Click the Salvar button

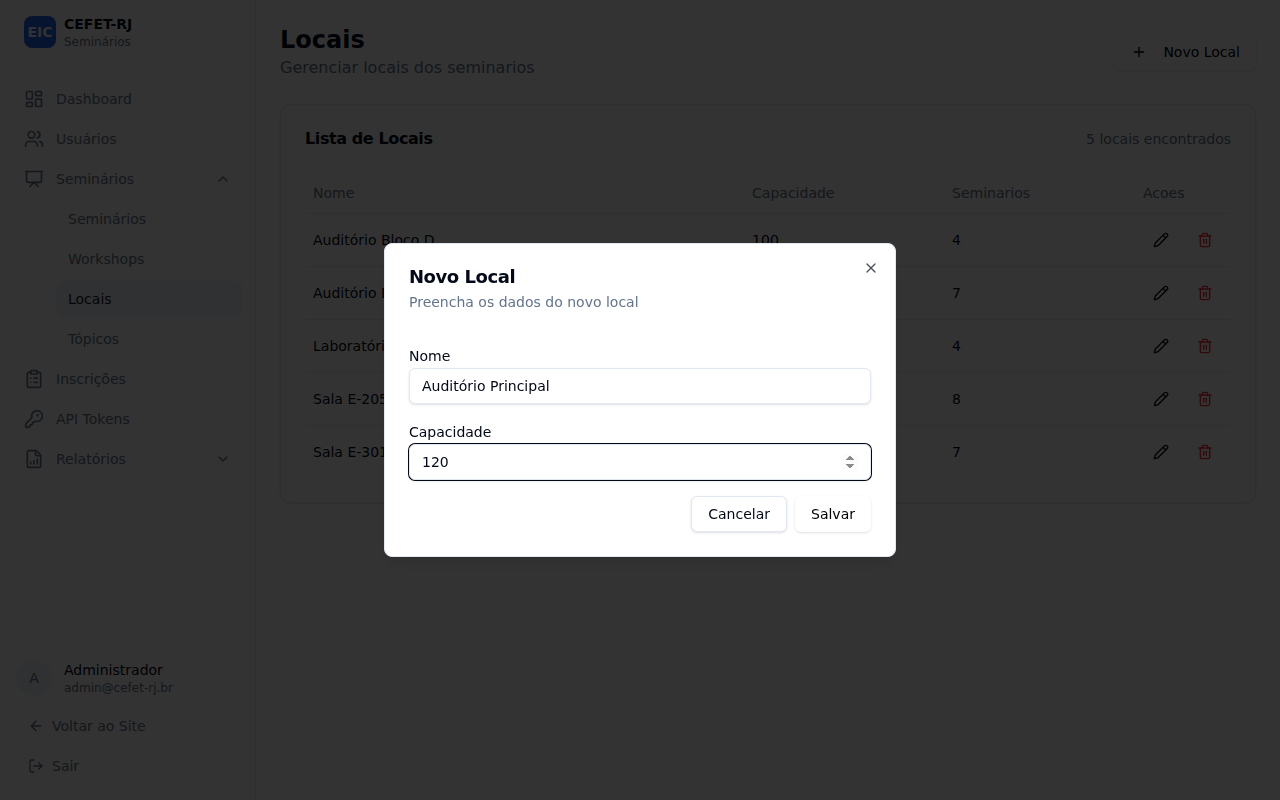pyautogui.click(x=833, y=514)
